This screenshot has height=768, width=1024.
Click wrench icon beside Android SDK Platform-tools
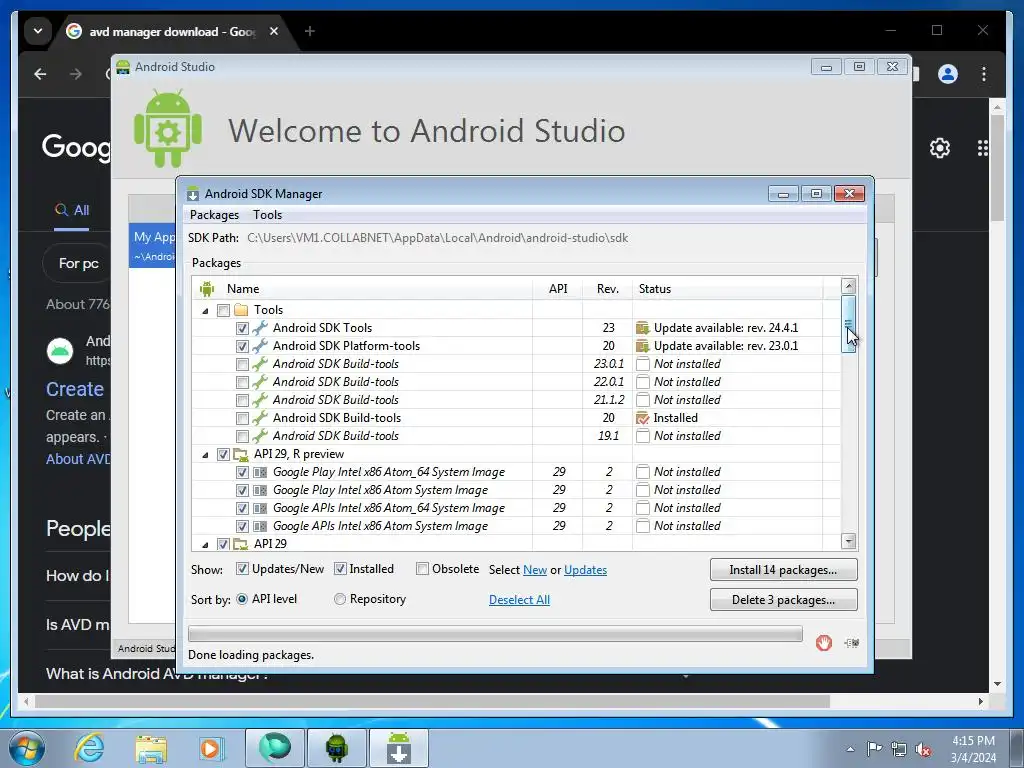(x=260, y=346)
